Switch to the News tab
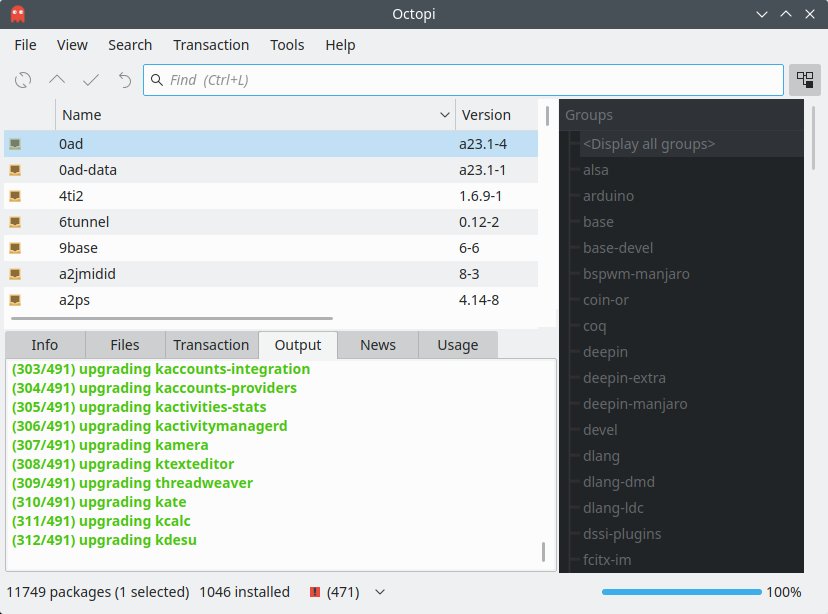This screenshot has height=614, width=828. click(x=377, y=345)
